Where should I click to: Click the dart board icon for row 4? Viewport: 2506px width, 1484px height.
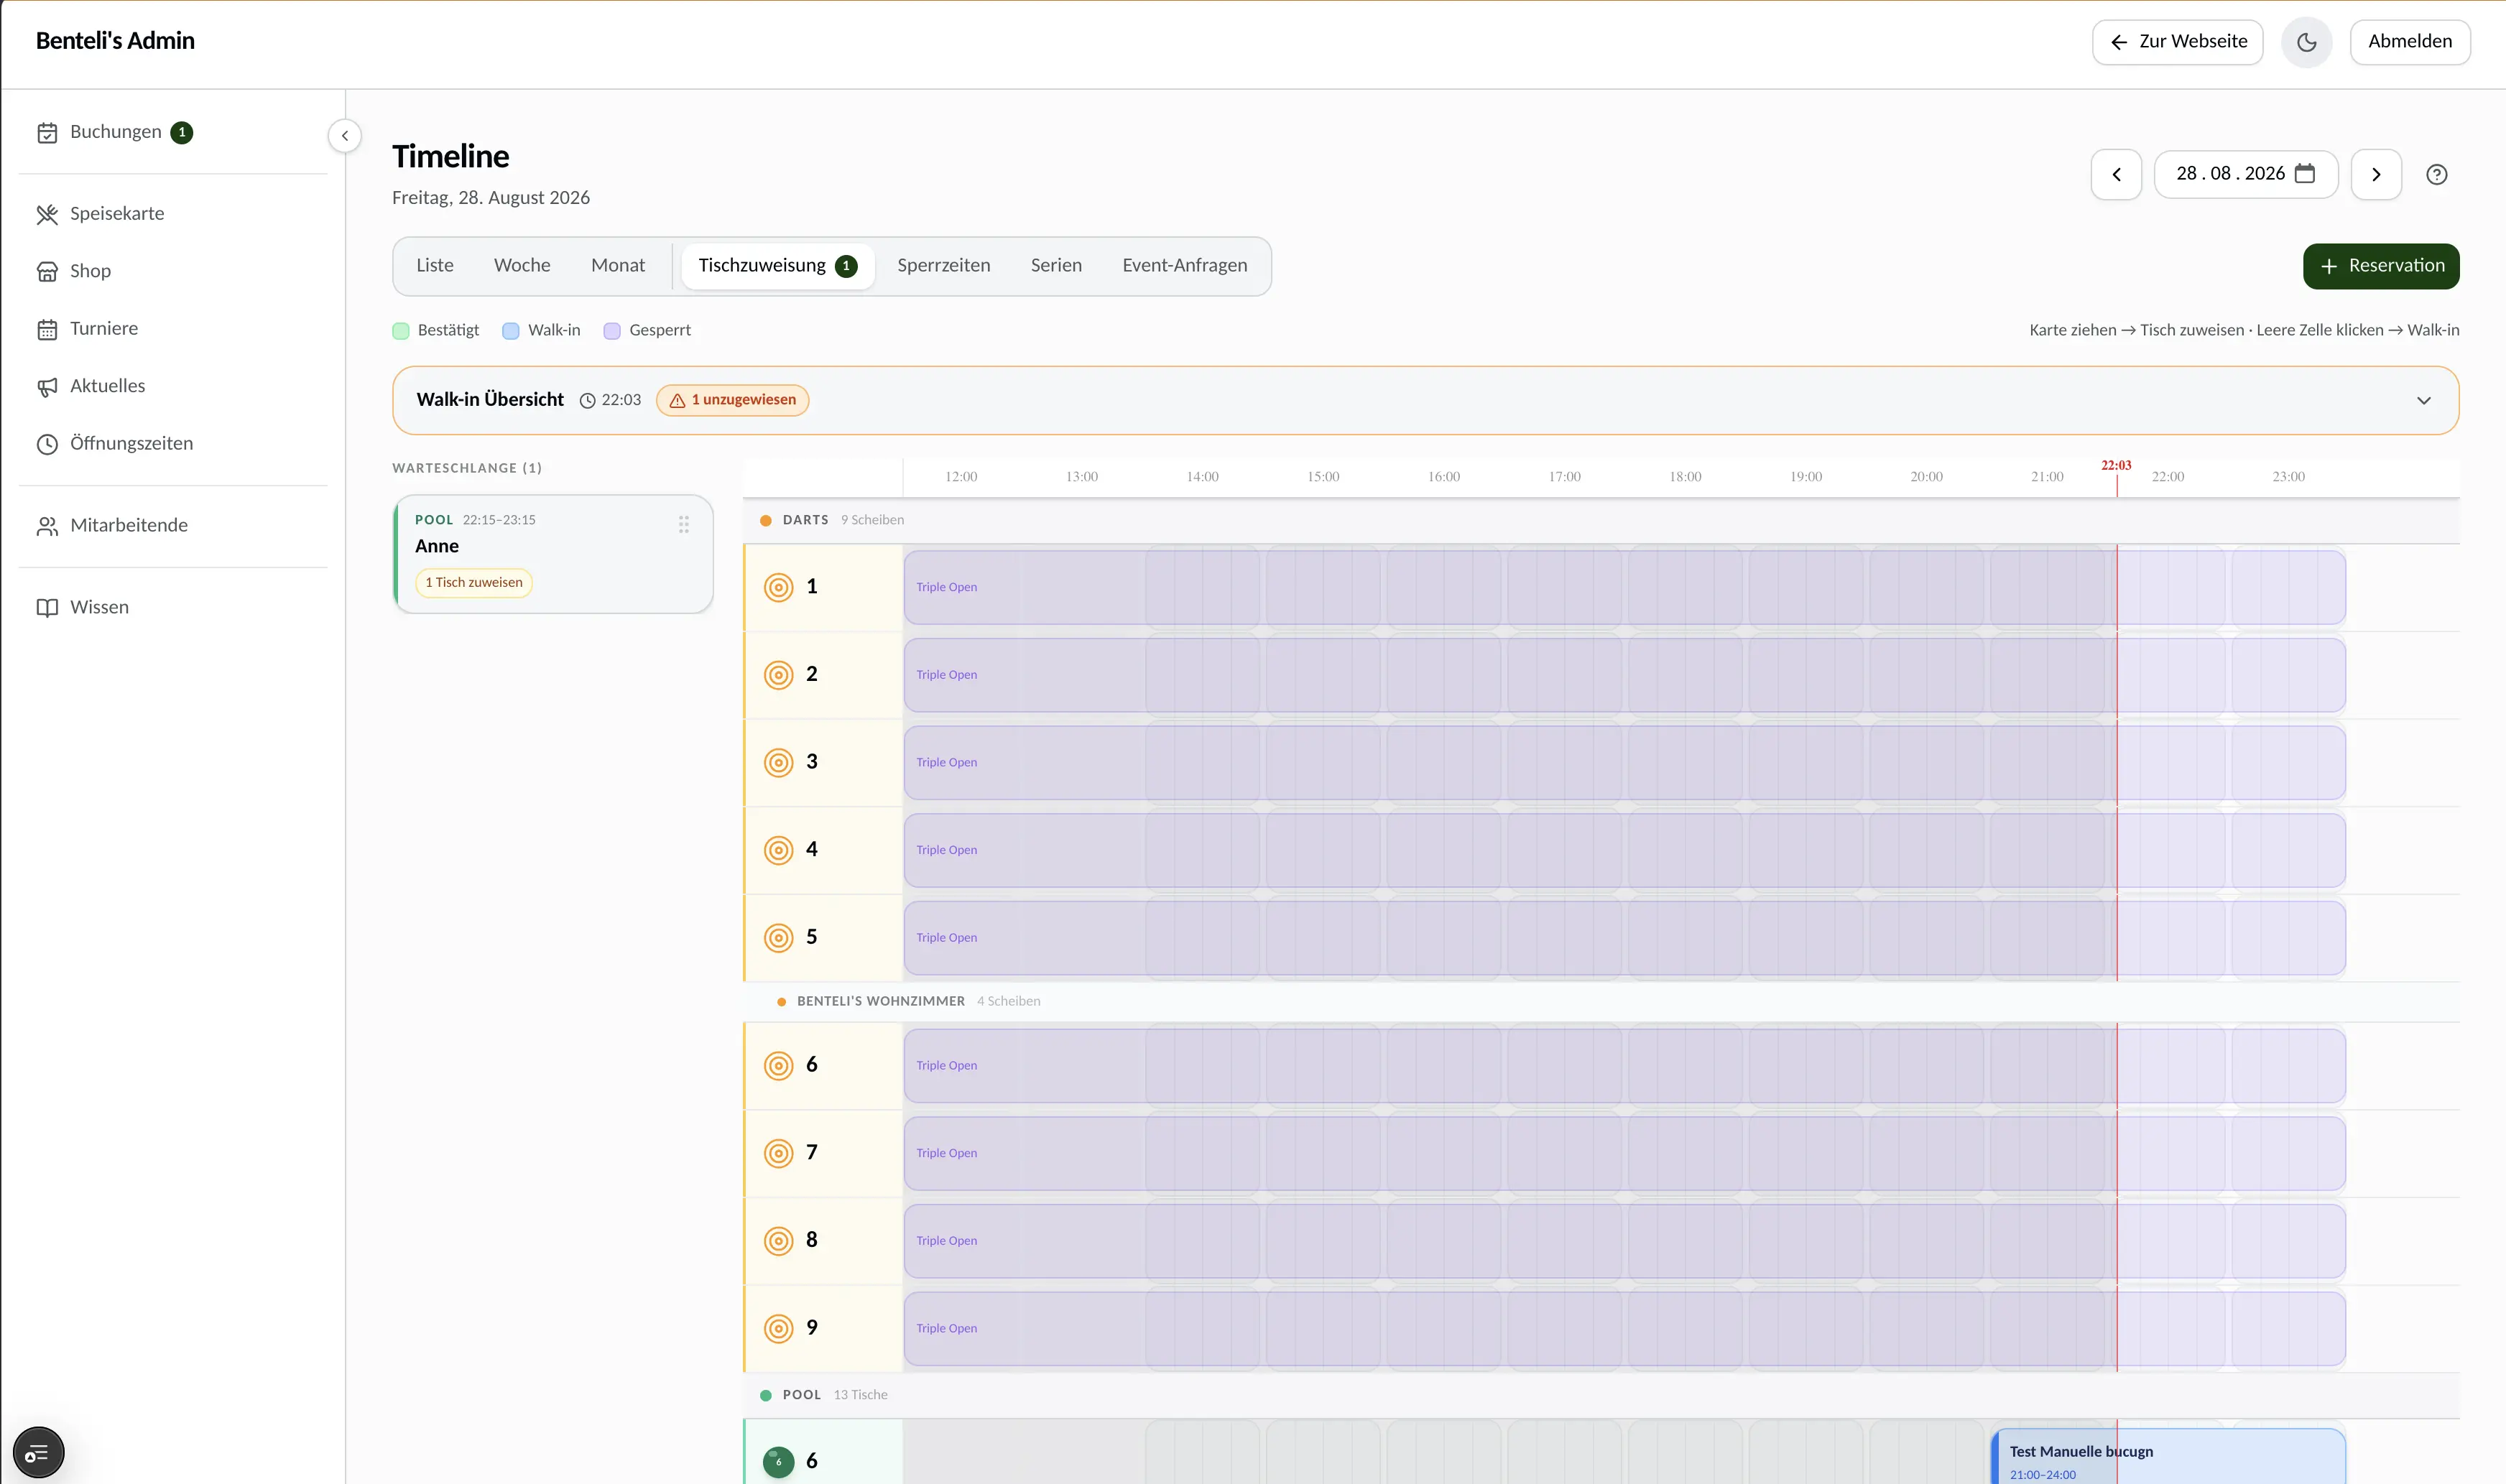point(778,850)
